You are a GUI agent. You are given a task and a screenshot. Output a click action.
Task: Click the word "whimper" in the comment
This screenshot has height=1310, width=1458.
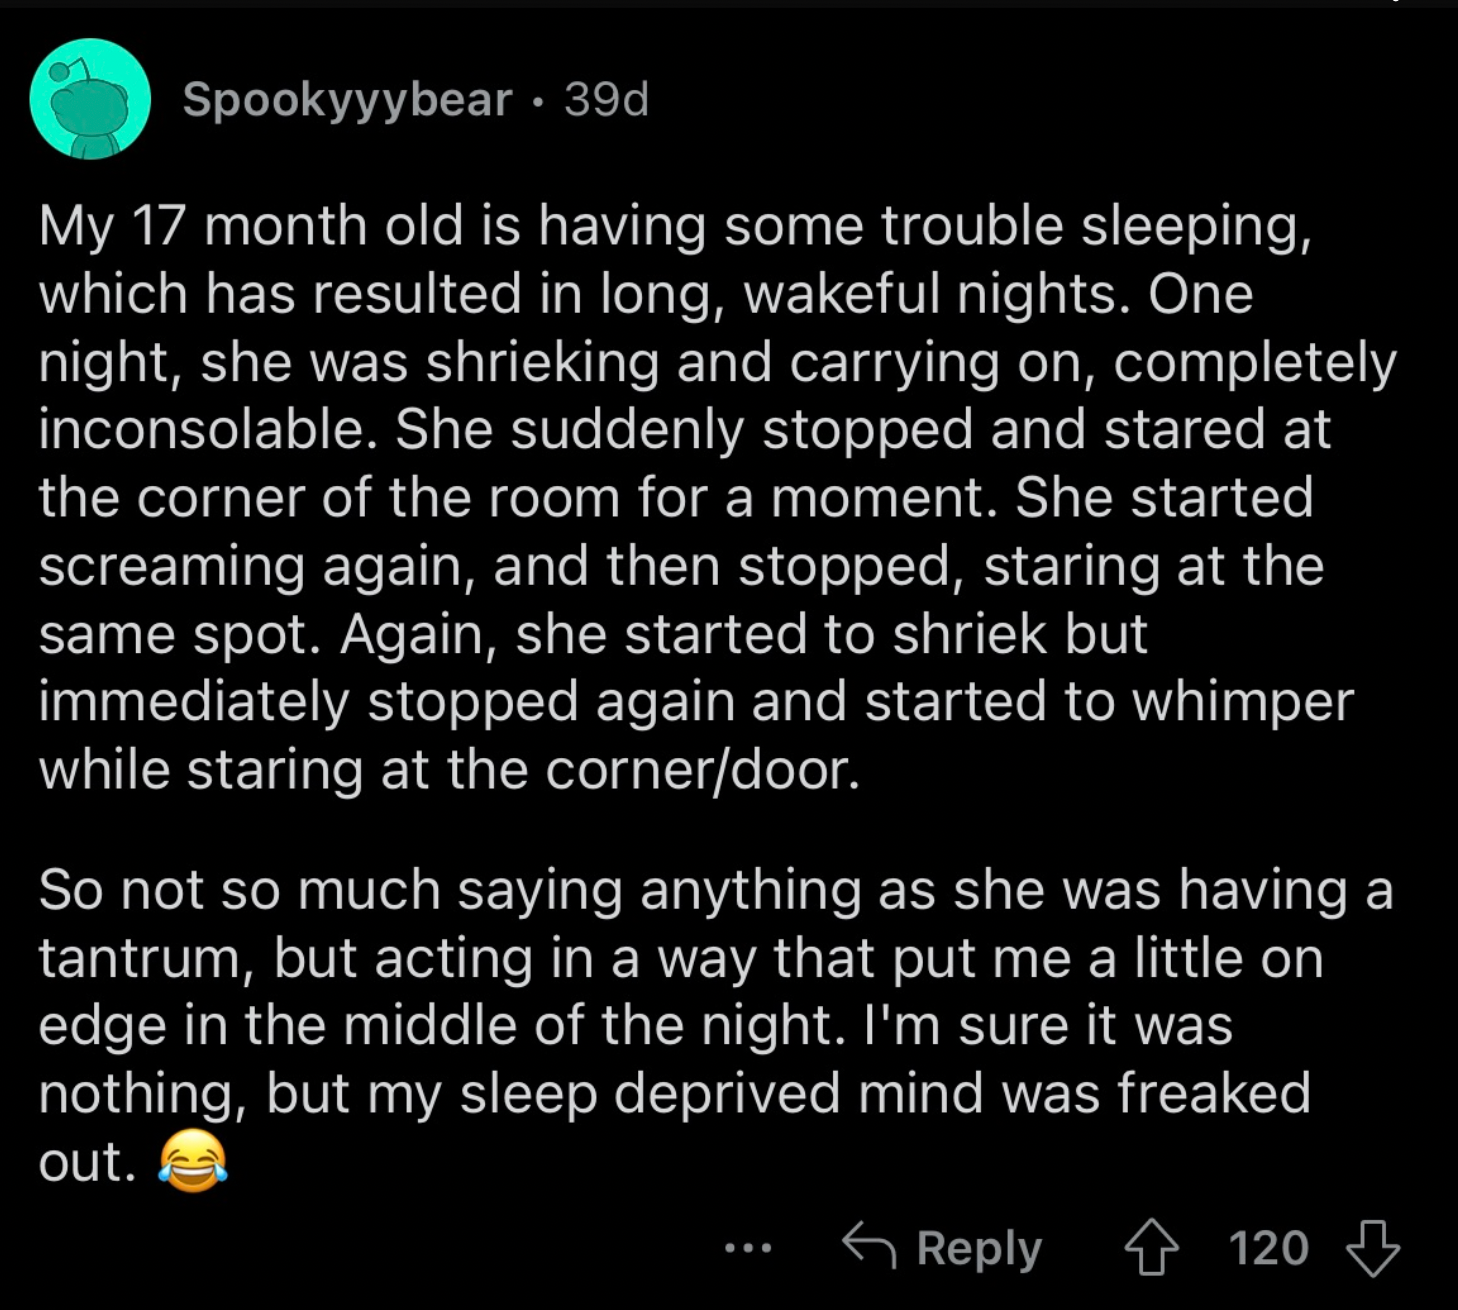(x=1242, y=701)
